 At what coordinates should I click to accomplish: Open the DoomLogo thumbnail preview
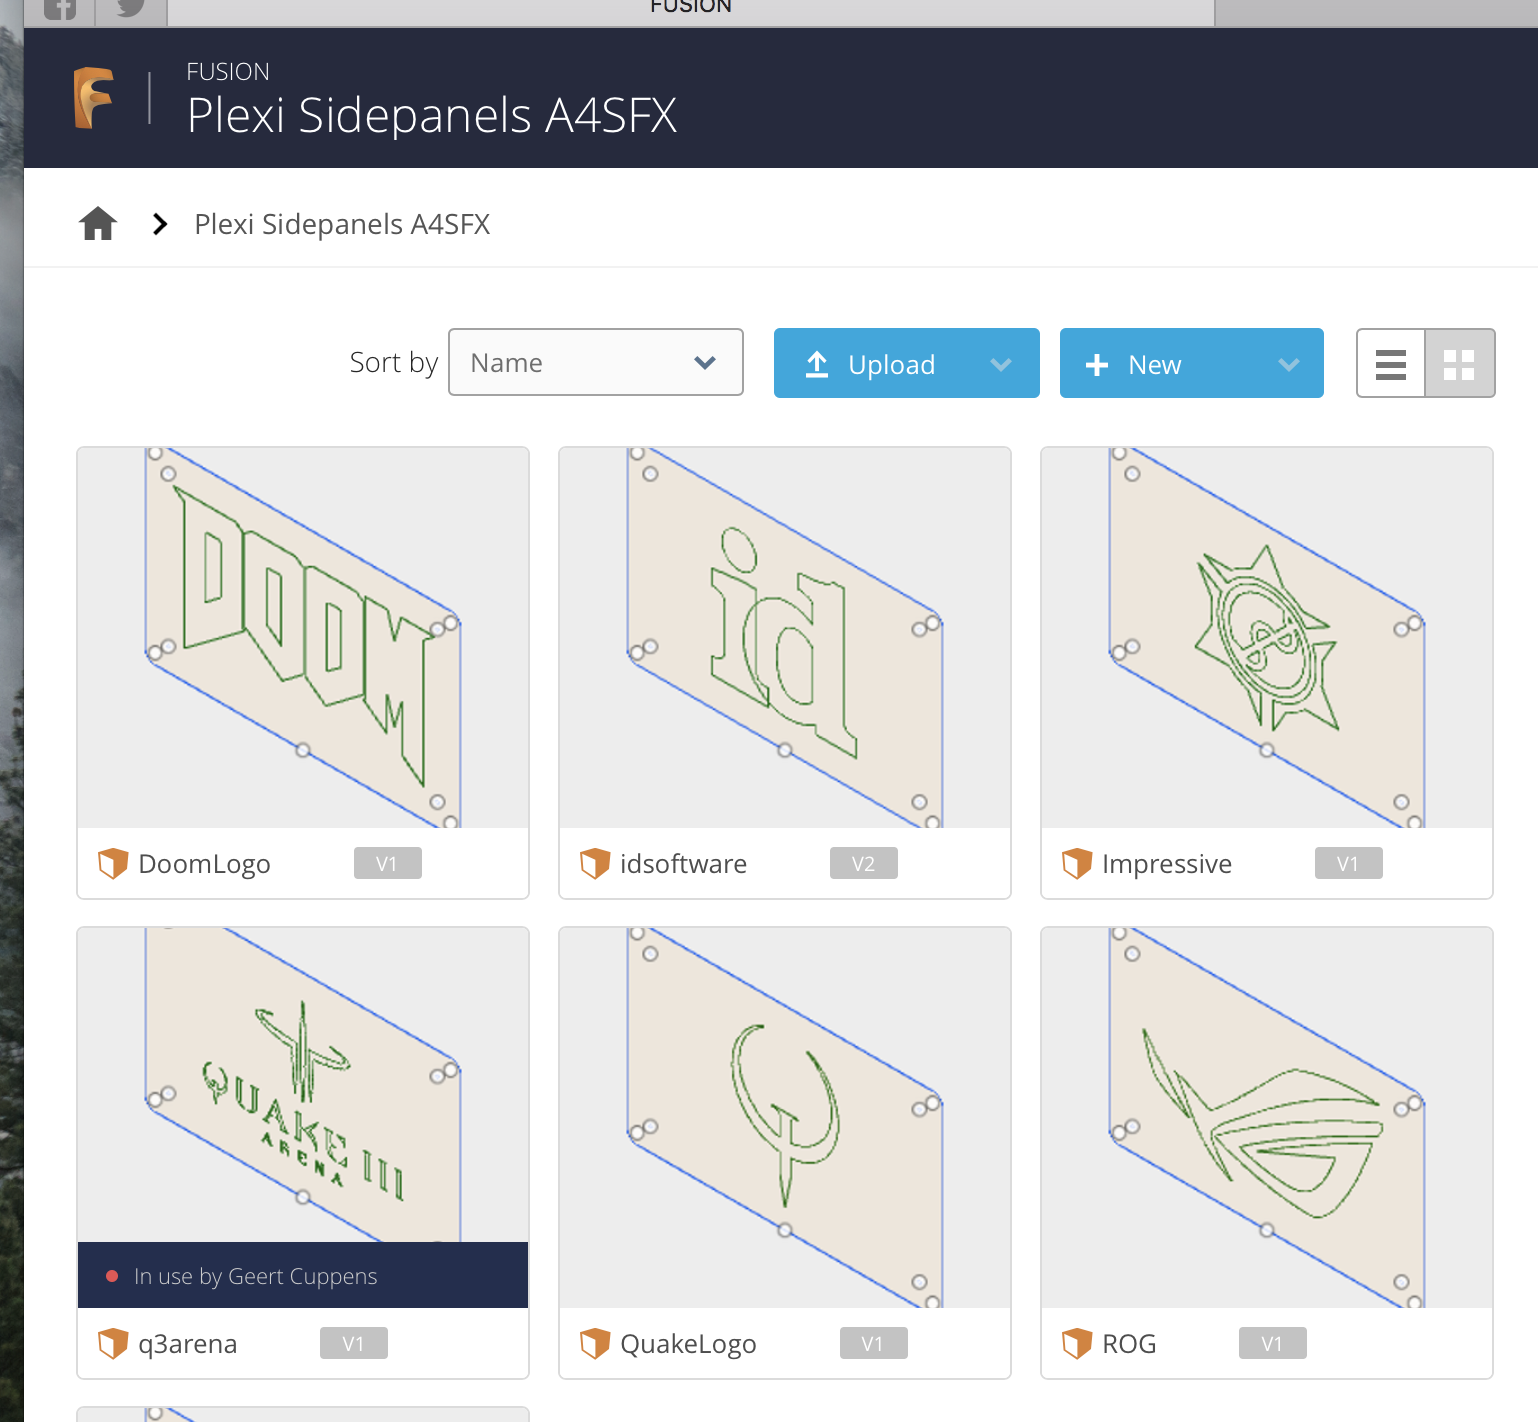click(x=303, y=638)
